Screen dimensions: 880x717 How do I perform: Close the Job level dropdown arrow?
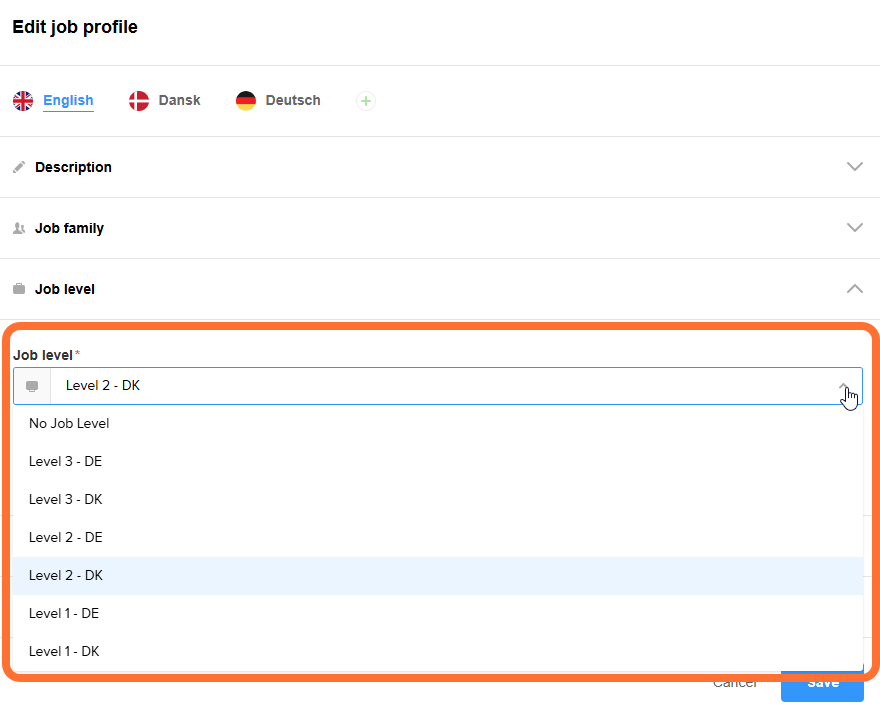tap(843, 386)
